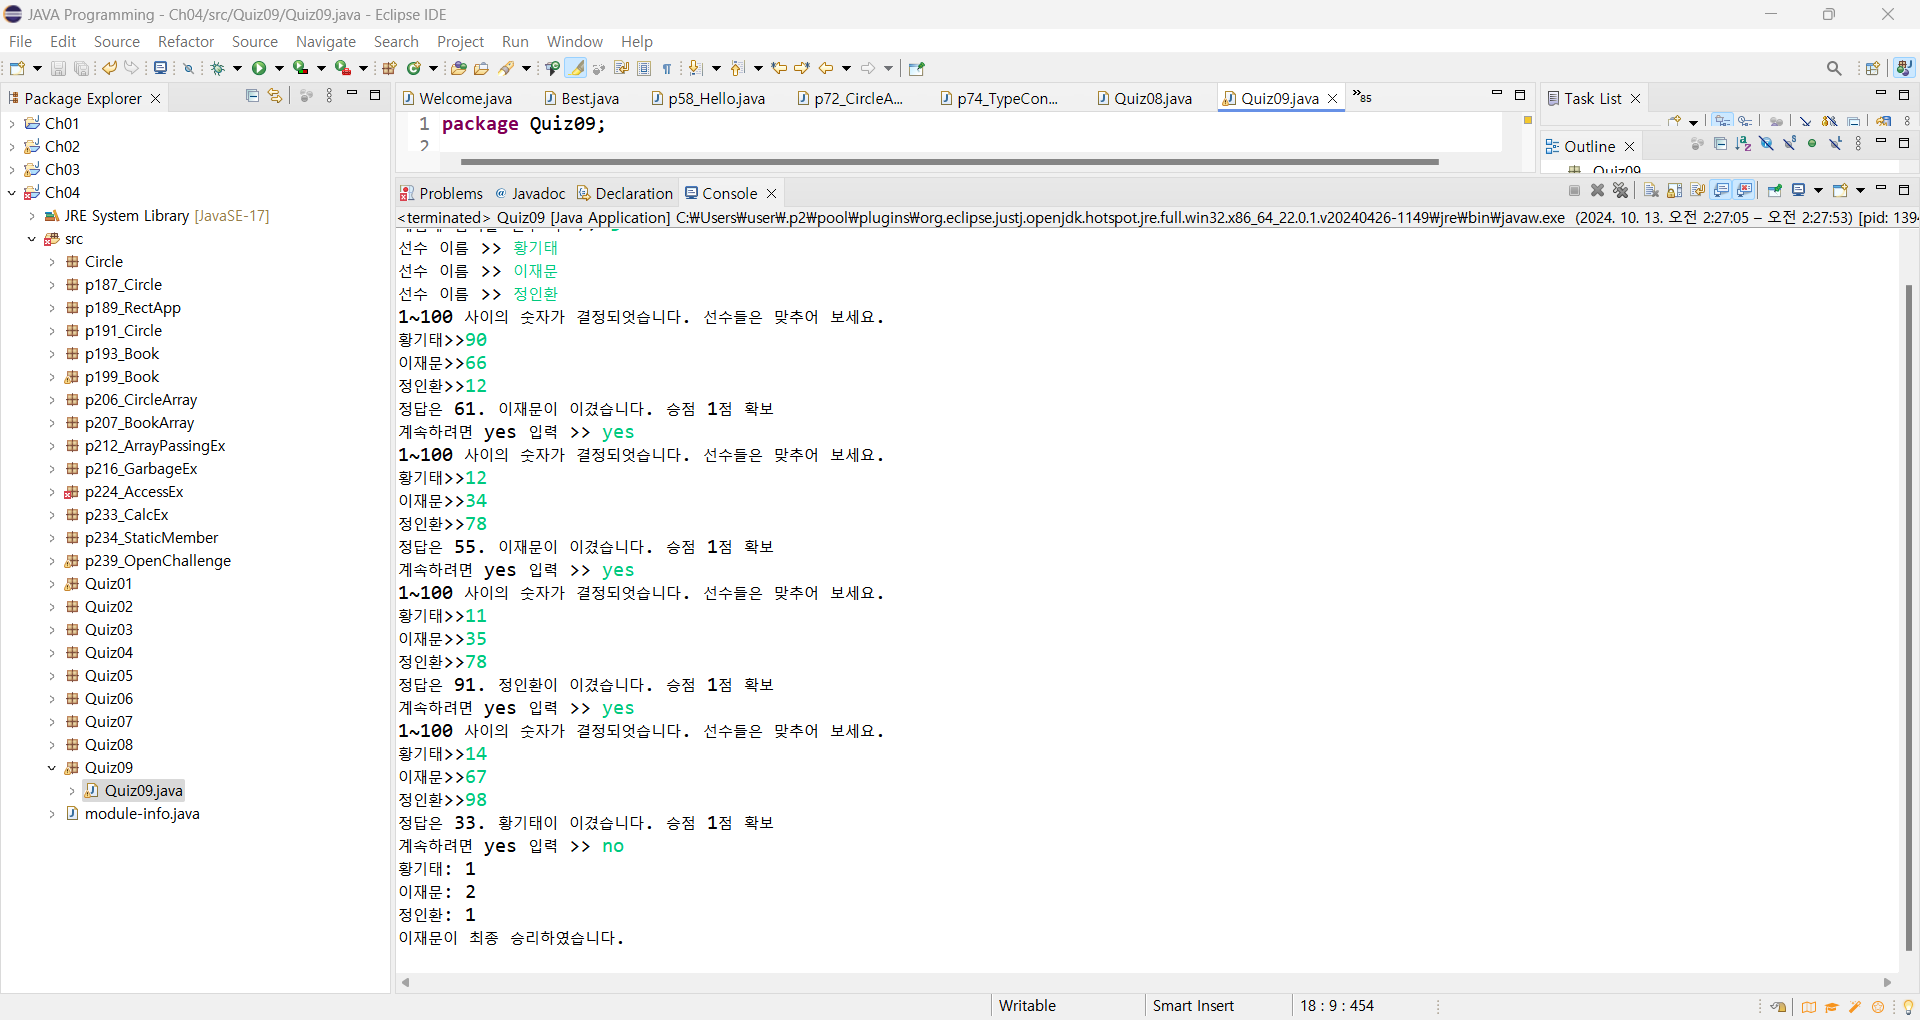Viewport: 1920px width, 1020px height.
Task: Remove All Terminated Launches in Console
Action: 1621,190
